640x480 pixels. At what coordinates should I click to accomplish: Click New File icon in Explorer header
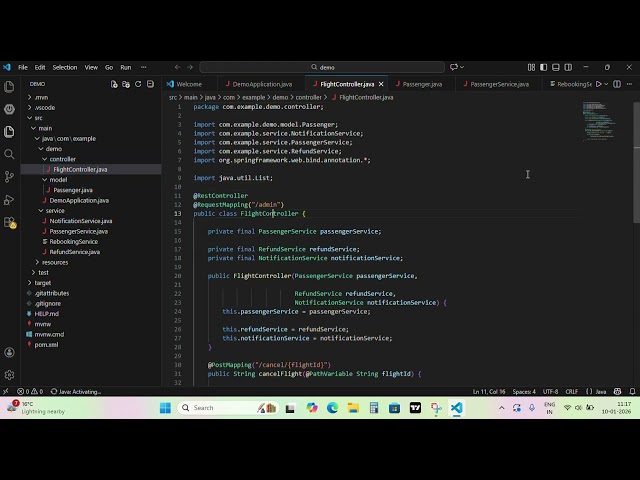tap(114, 84)
